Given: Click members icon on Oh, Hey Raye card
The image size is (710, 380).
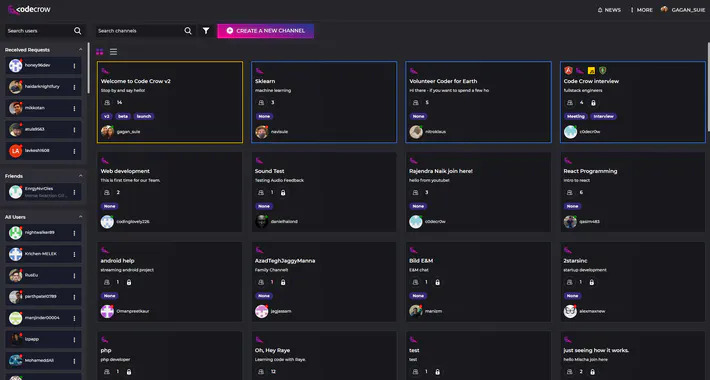Looking at the screenshot, I should click(261, 372).
